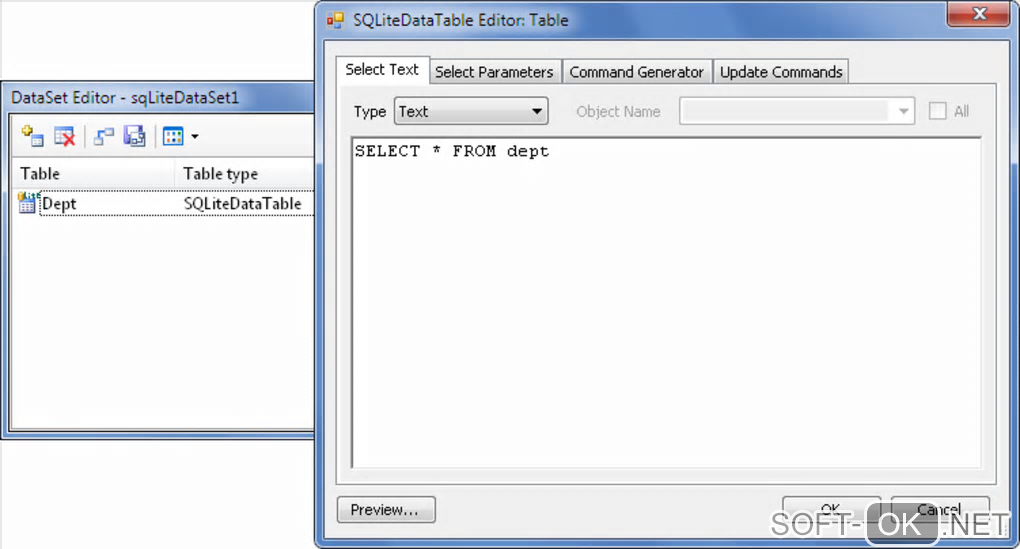Image resolution: width=1020 pixels, height=549 pixels.
Task: Expand the Type combo box
Action: click(x=471, y=111)
